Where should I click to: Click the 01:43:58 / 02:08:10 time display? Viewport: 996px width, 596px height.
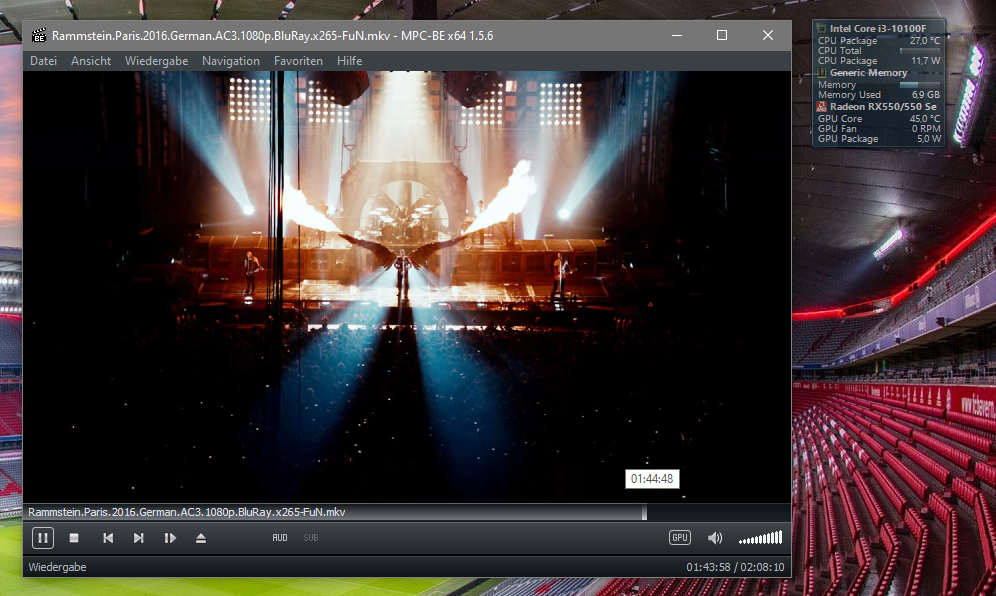point(735,567)
